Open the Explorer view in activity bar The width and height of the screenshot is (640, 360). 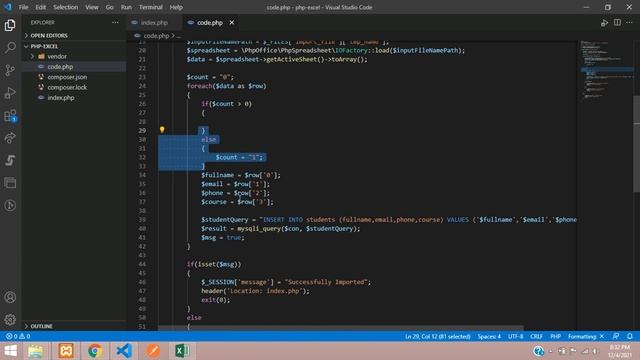tap(10, 25)
